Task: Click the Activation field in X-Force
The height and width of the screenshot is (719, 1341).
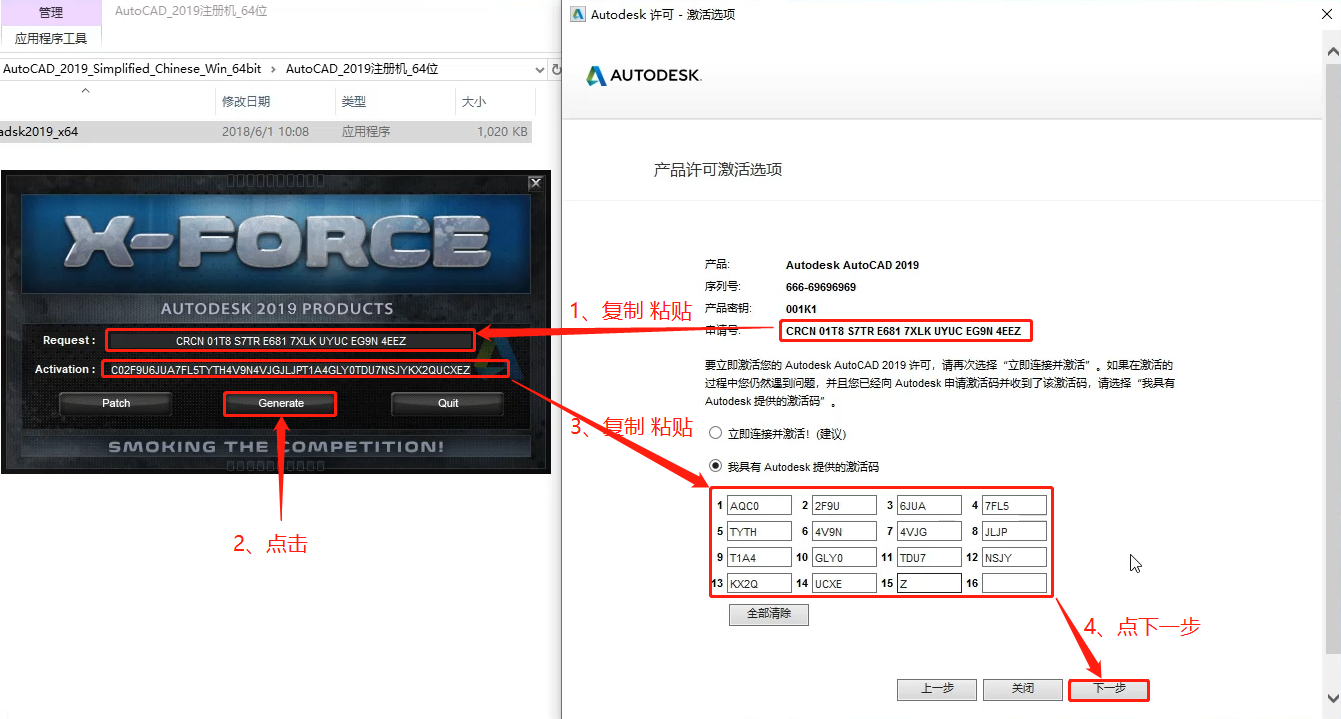Action: pos(304,369)
